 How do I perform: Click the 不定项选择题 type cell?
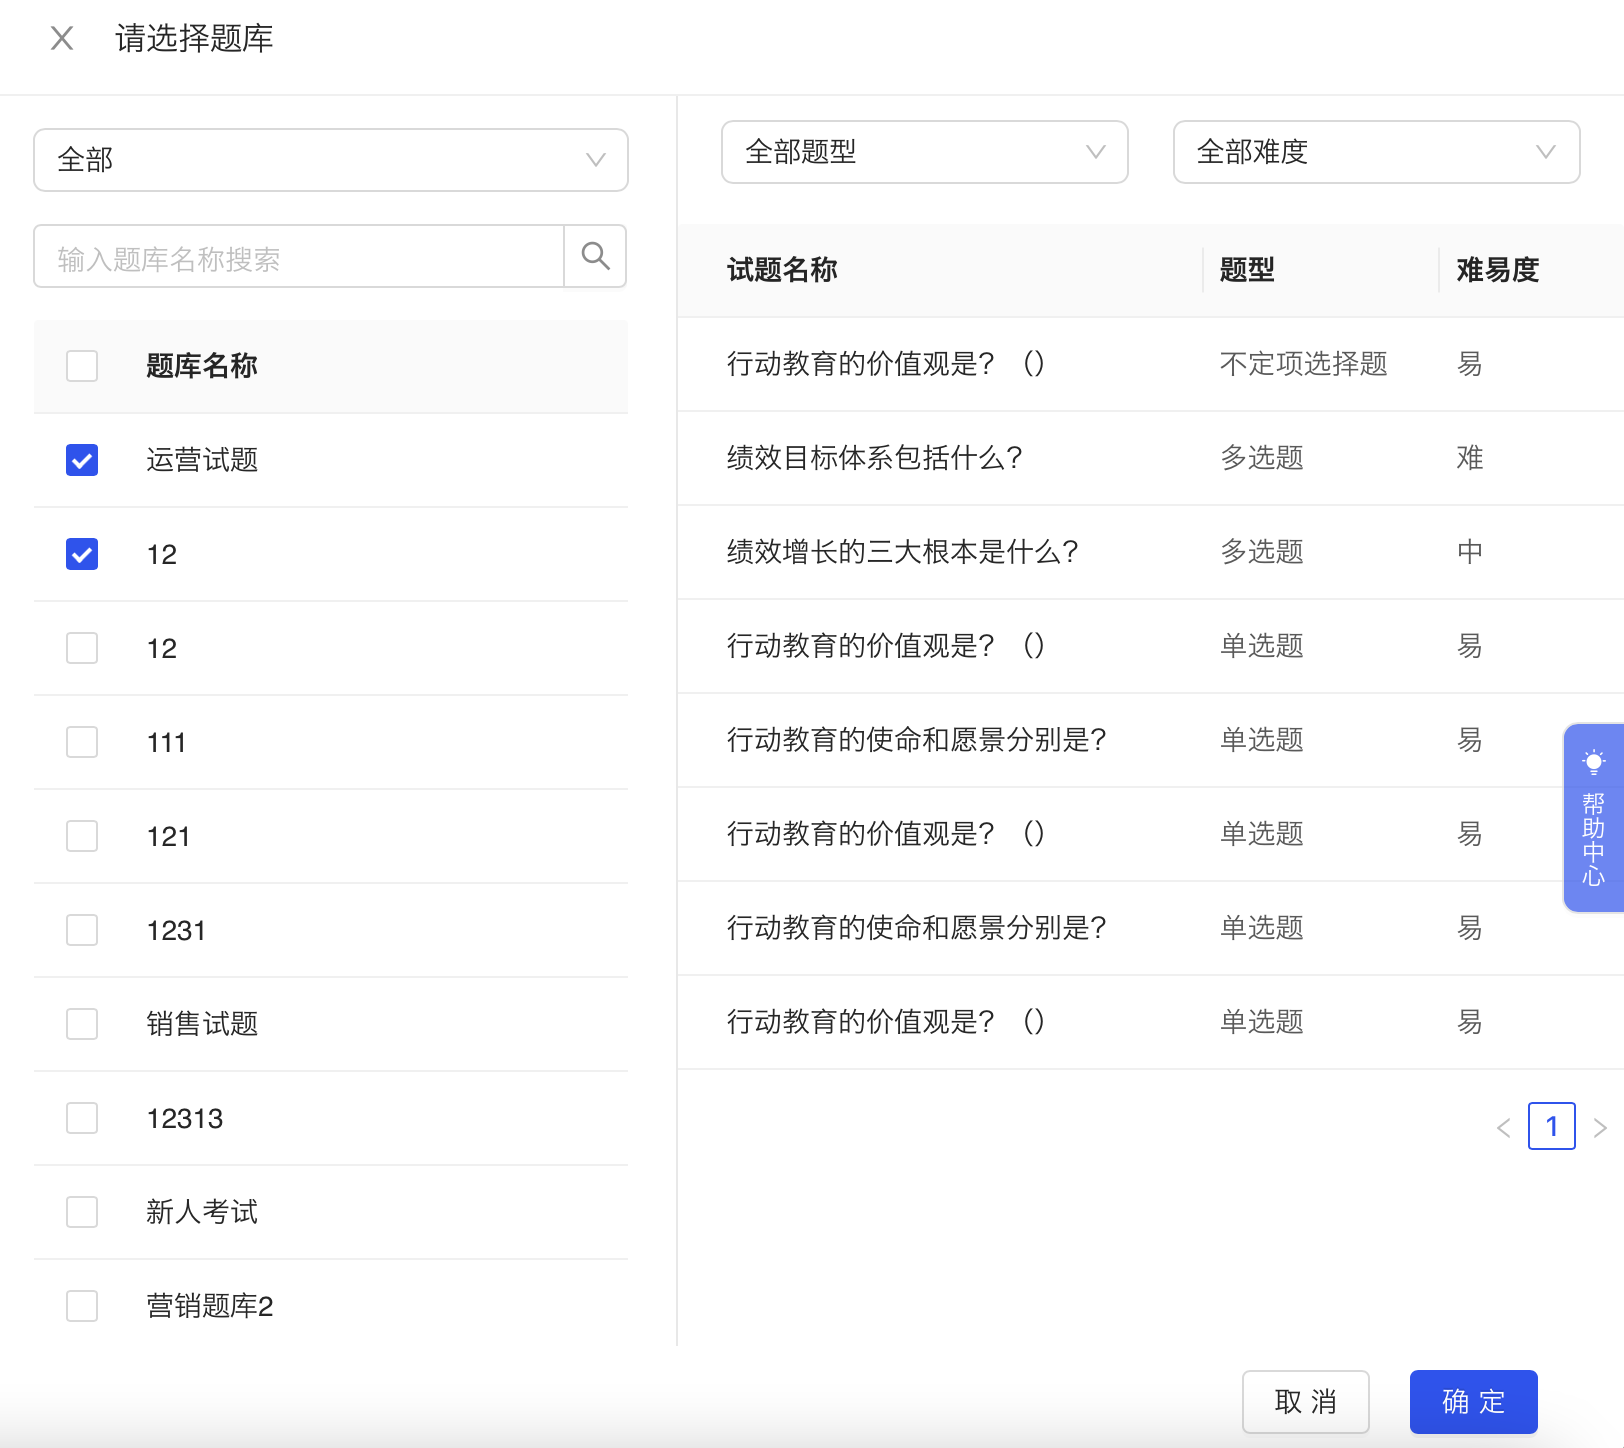(x=1303, y=364)
